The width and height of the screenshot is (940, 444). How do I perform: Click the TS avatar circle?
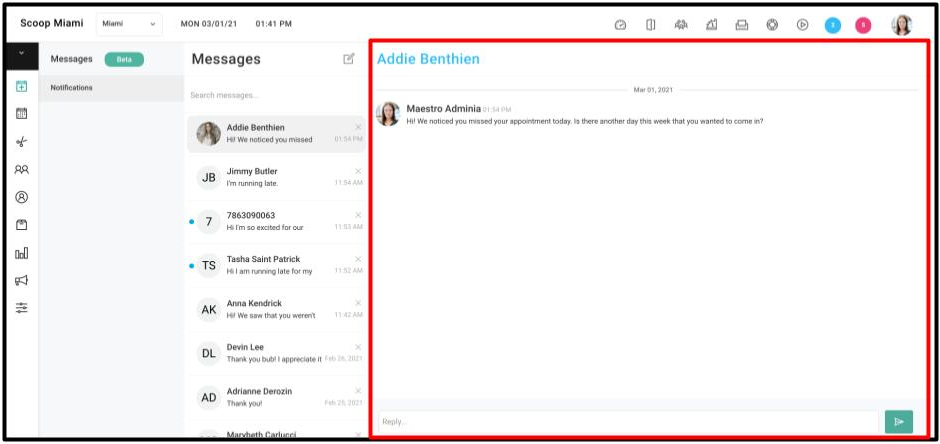(x=209, y=265)
